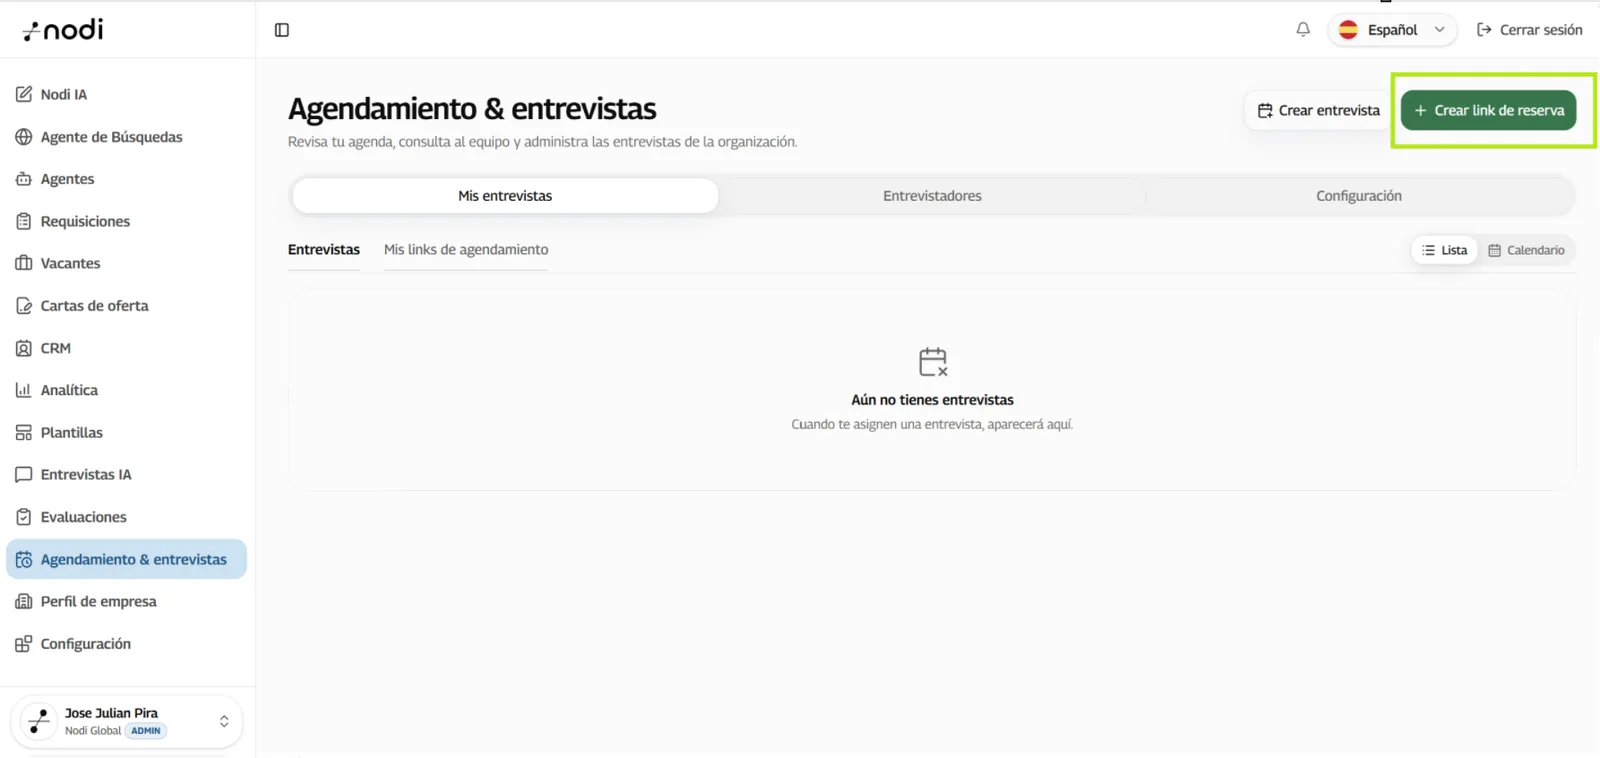Screen dimensions: 1600x758
Task: Click the Cartas de oferta document icon
Action: [24, 306]
